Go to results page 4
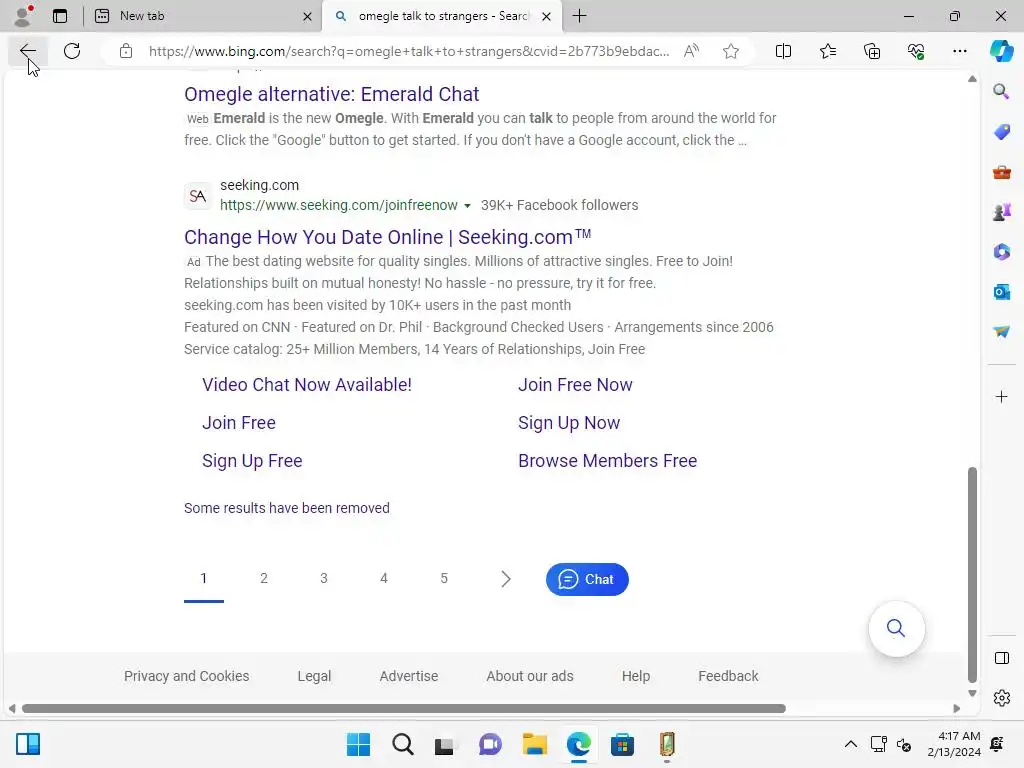This screenshot has width=1024, height=768. tap(384, 578)
